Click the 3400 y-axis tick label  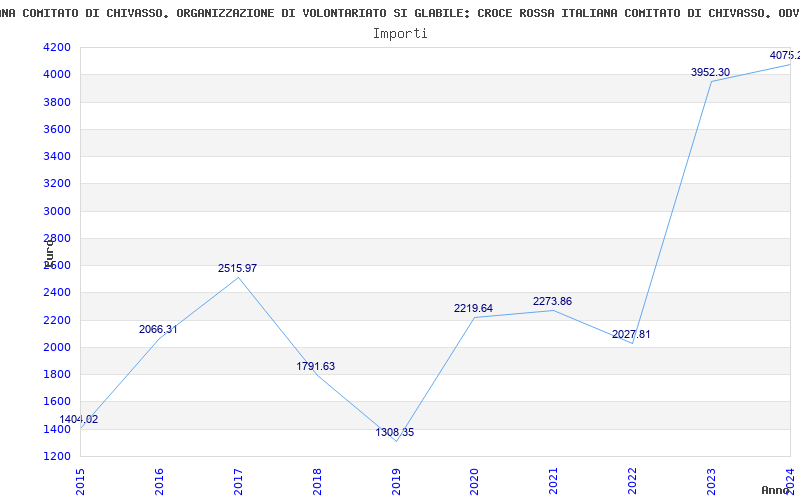57,156
